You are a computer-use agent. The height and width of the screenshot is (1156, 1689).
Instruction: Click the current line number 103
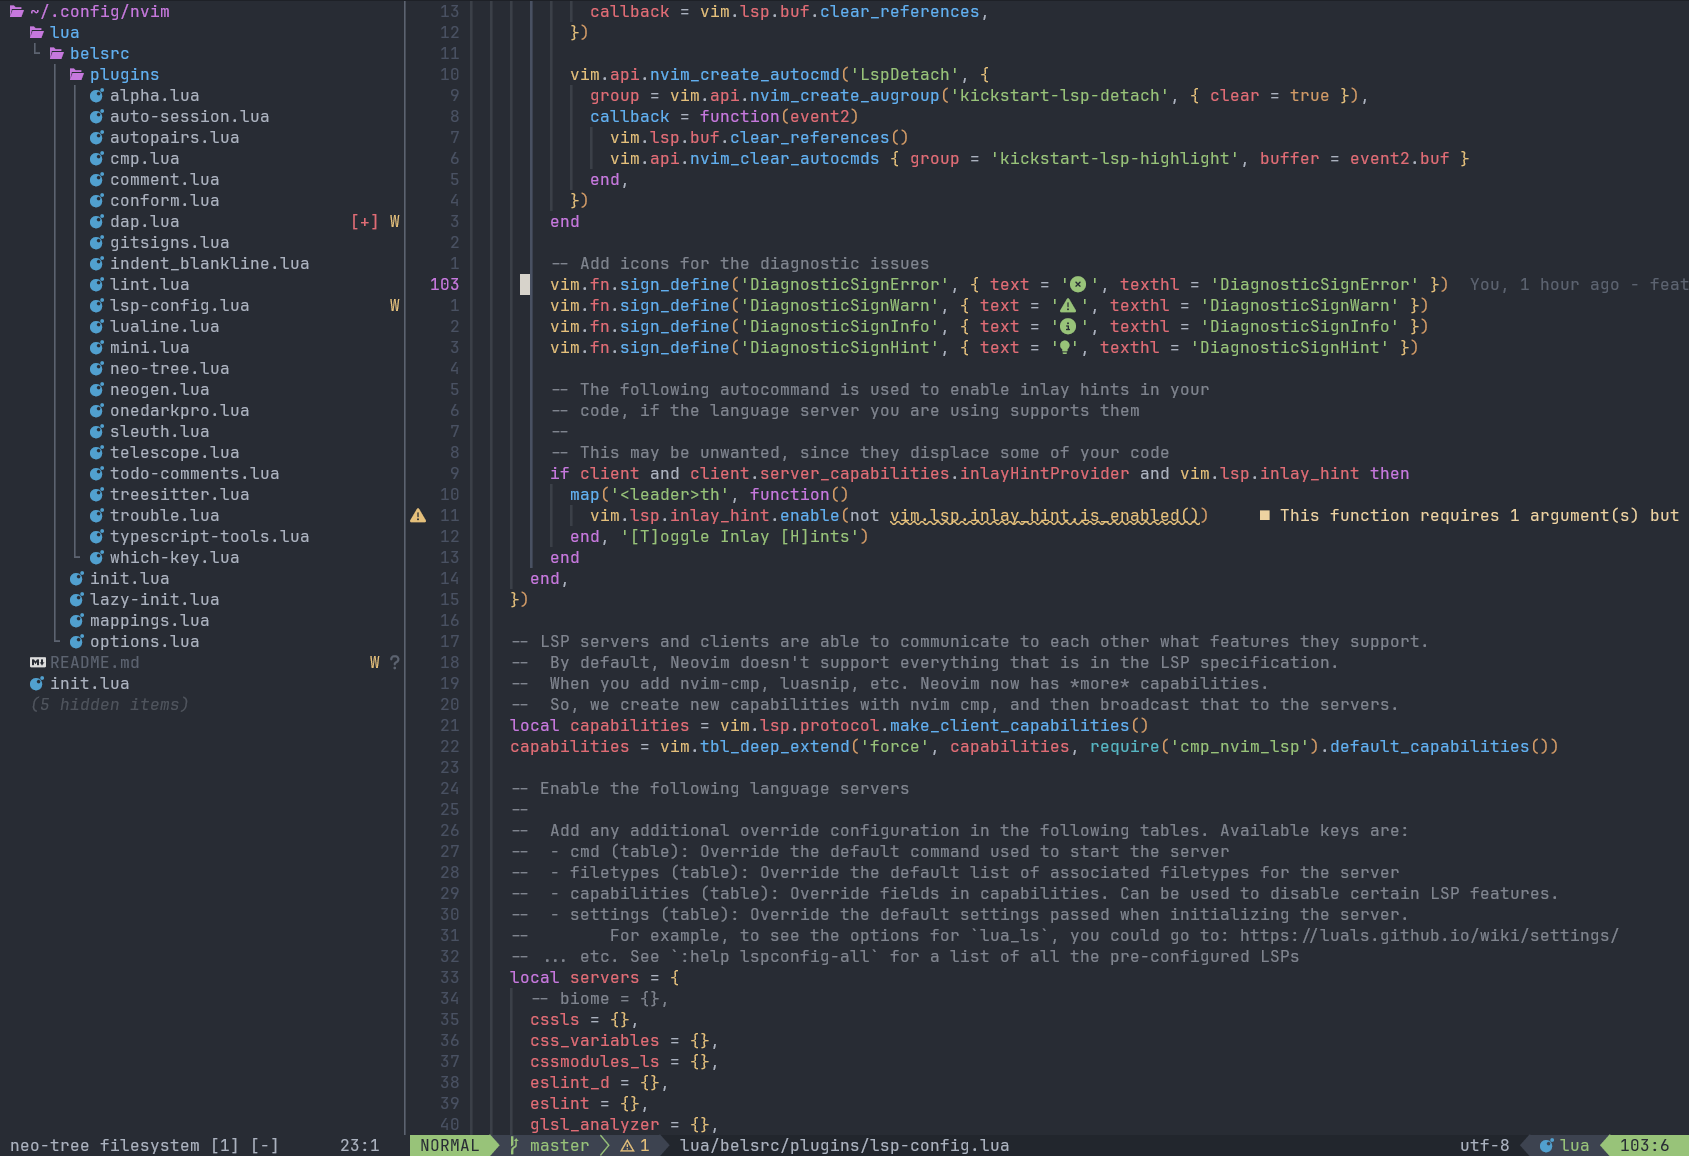(x=445, y=285)
